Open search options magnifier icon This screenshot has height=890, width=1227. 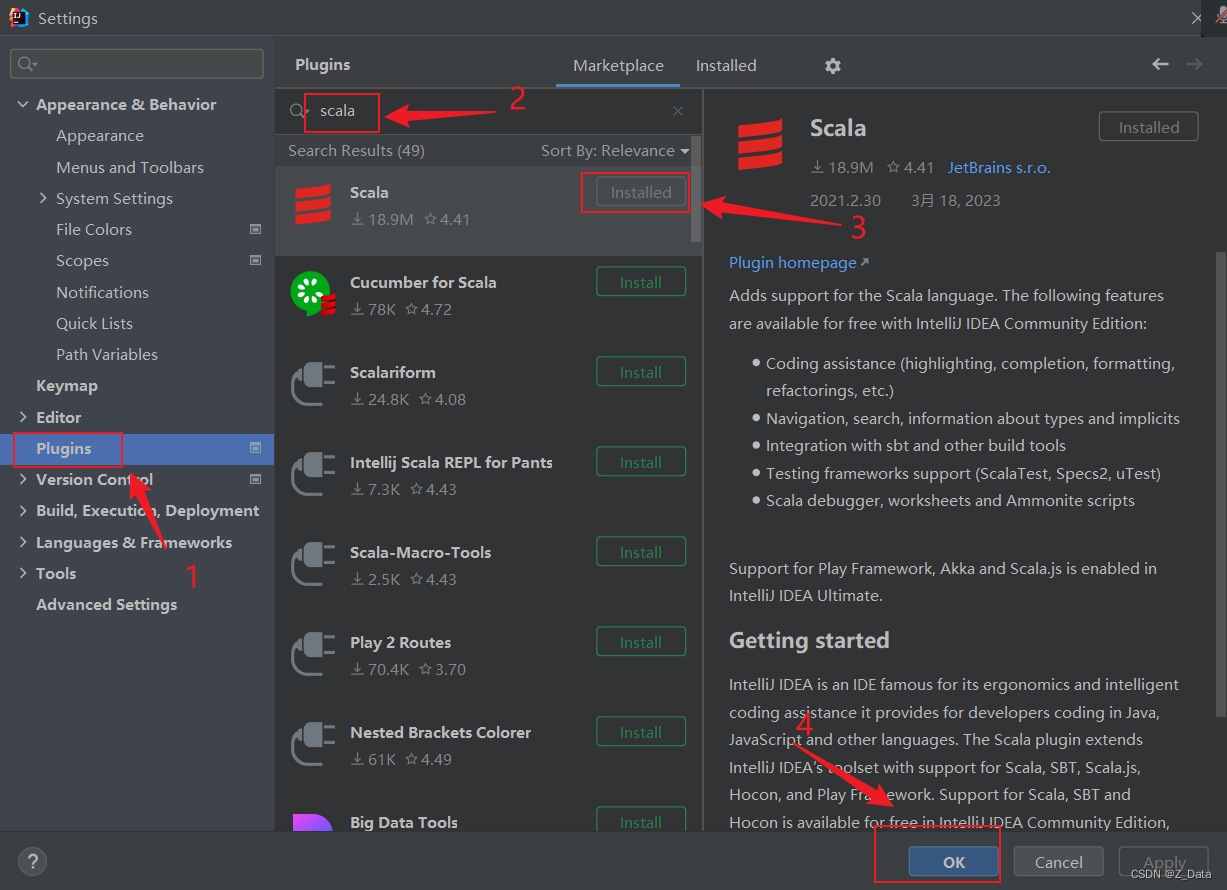pos(298,111)
